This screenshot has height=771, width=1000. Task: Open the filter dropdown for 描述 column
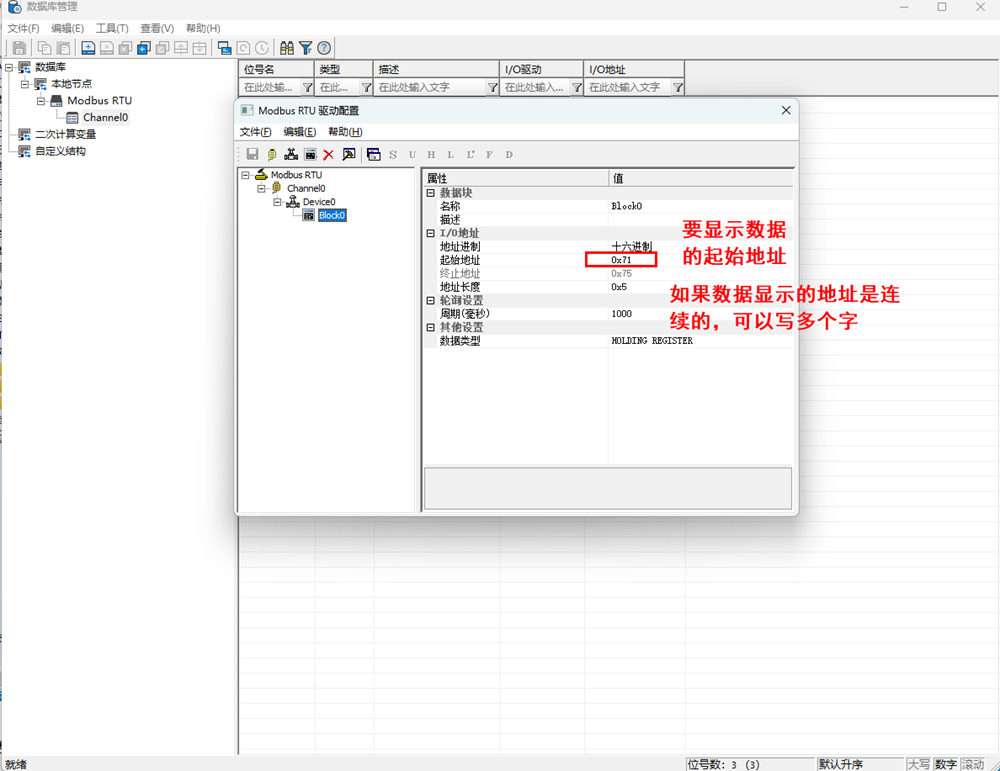pyautogui.click(x=492, y=87)
